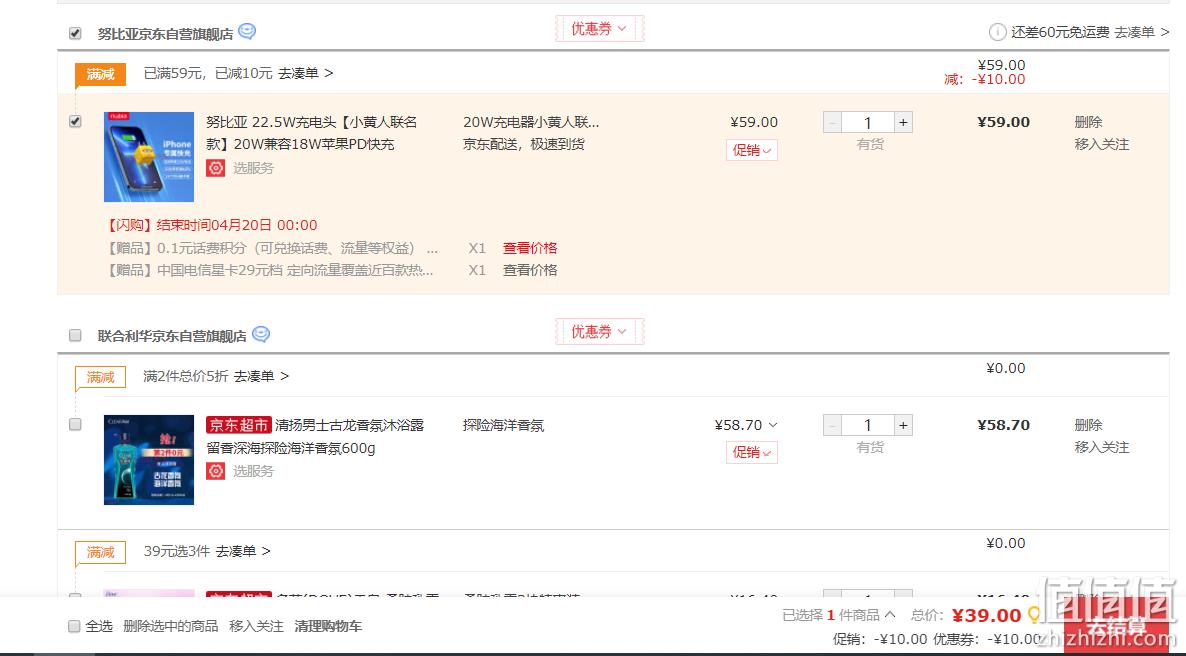This screenshot has height=656, width=1186.
Task: Click the 满减 badge beside 满2件总价5折
Action: point(101,377)
